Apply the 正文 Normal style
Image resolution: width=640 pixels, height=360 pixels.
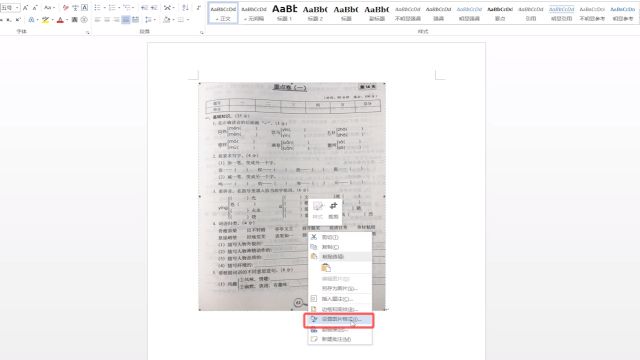click(223, 13)
